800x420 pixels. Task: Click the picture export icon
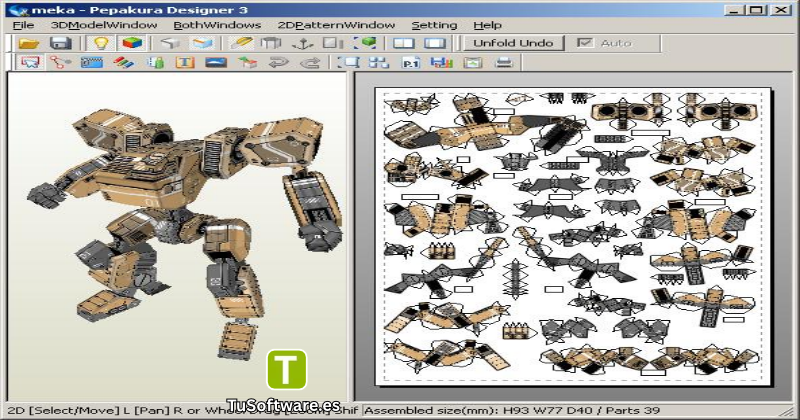point(473,63)
